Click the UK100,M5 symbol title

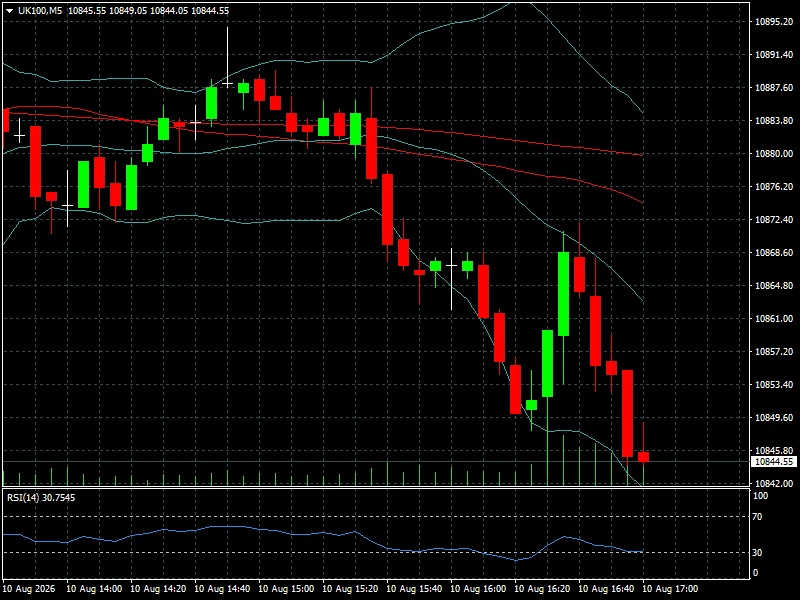click(40, 11)
